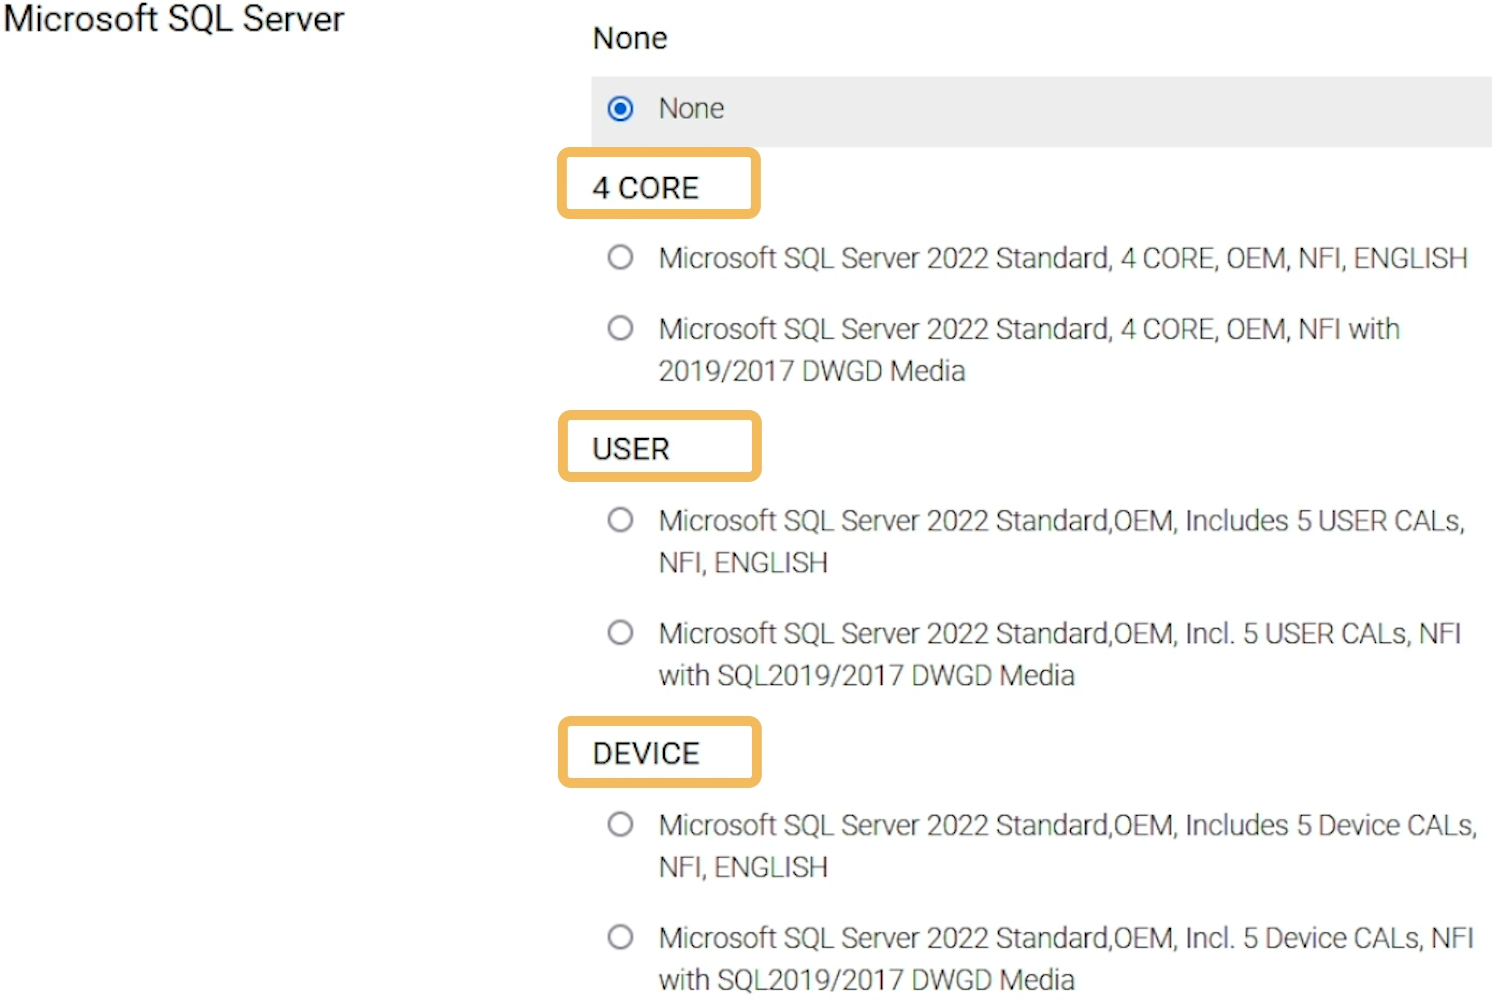Click the Microsoft SQL Server label
This screenshot has width=1492, height=1005.
tap(174, 19)
